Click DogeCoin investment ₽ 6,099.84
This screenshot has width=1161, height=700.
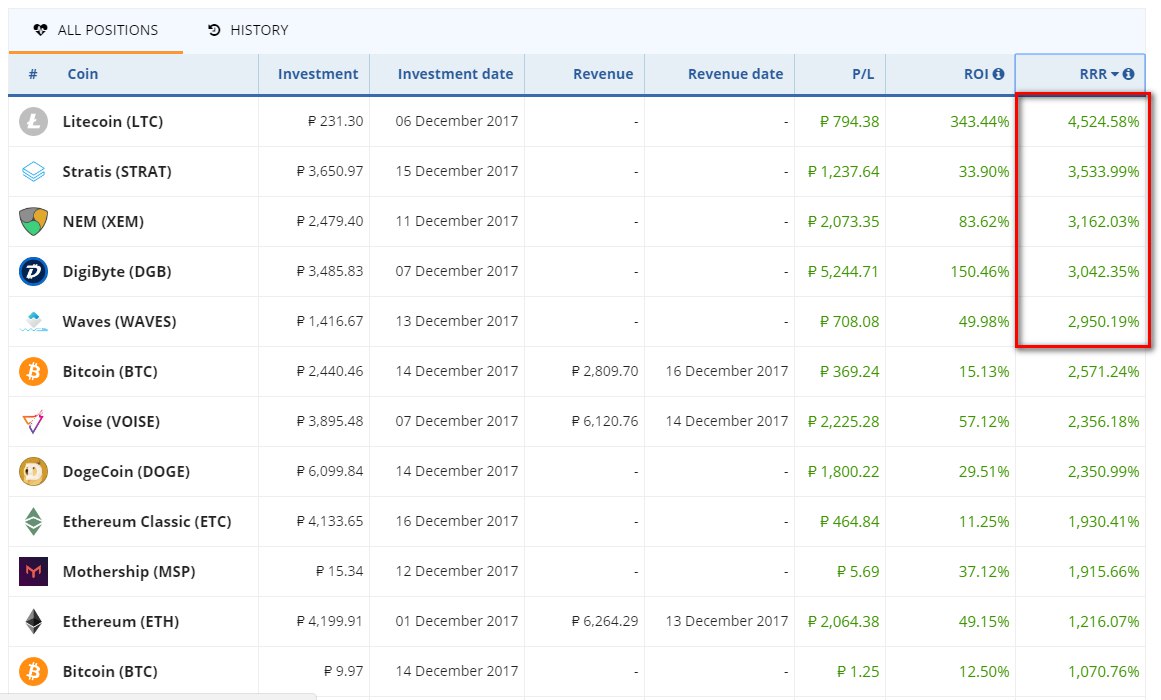[x=329, y=472]
